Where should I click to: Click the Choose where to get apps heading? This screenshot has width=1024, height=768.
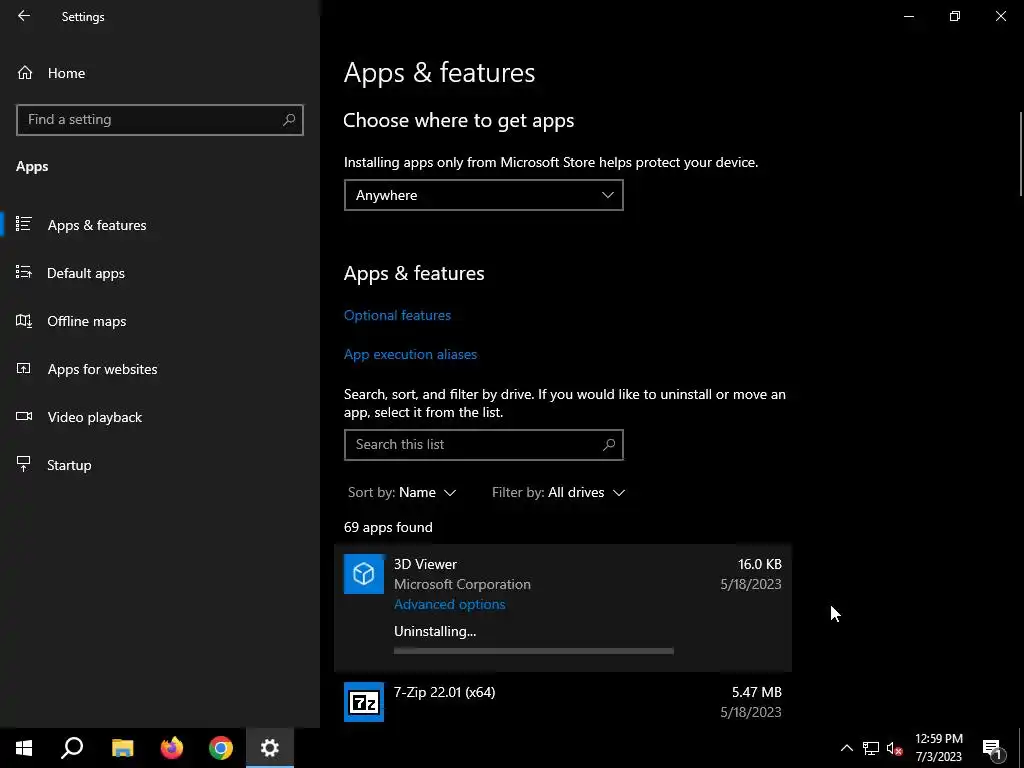pos(458,121)
